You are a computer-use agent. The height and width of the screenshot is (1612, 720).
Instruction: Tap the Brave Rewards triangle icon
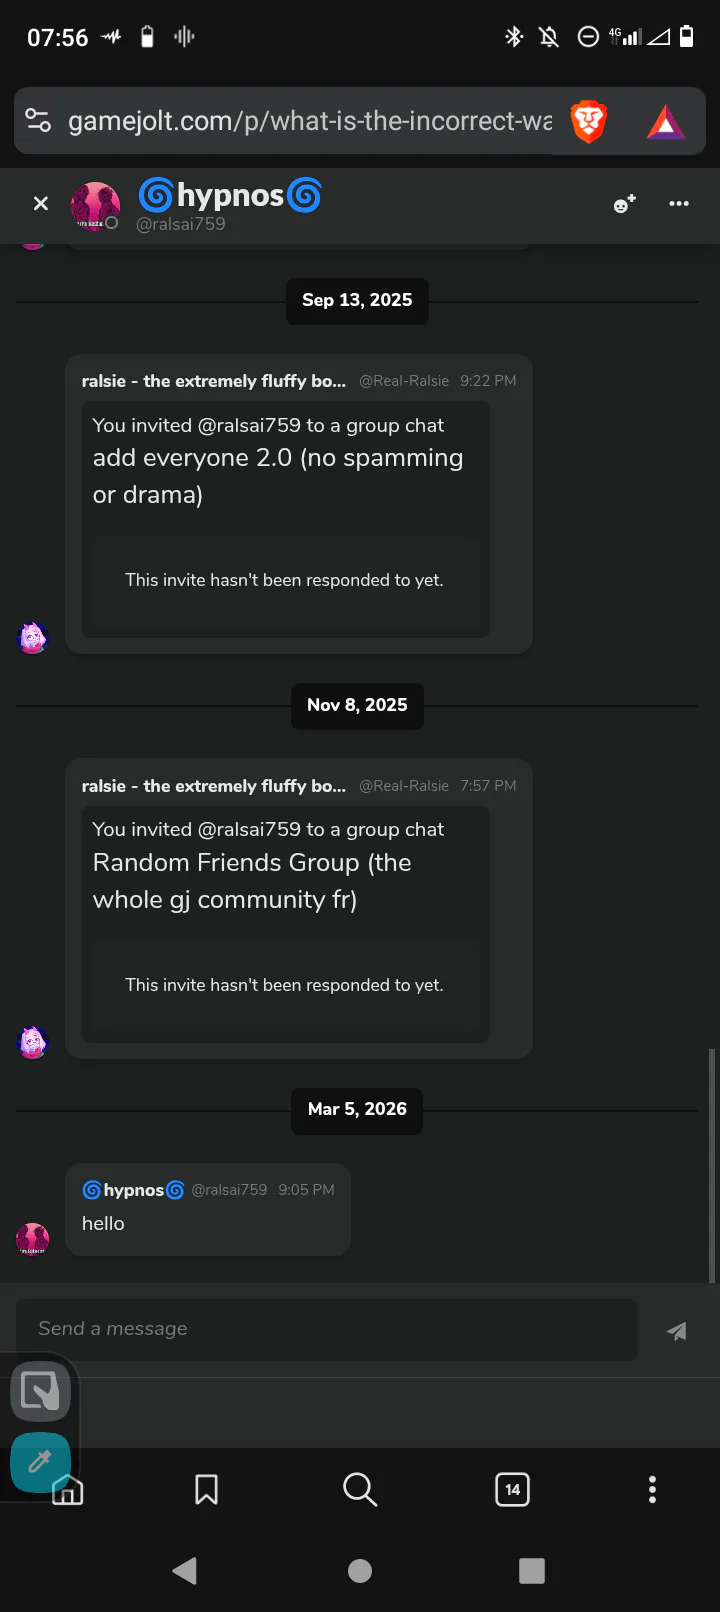(666, 122)
